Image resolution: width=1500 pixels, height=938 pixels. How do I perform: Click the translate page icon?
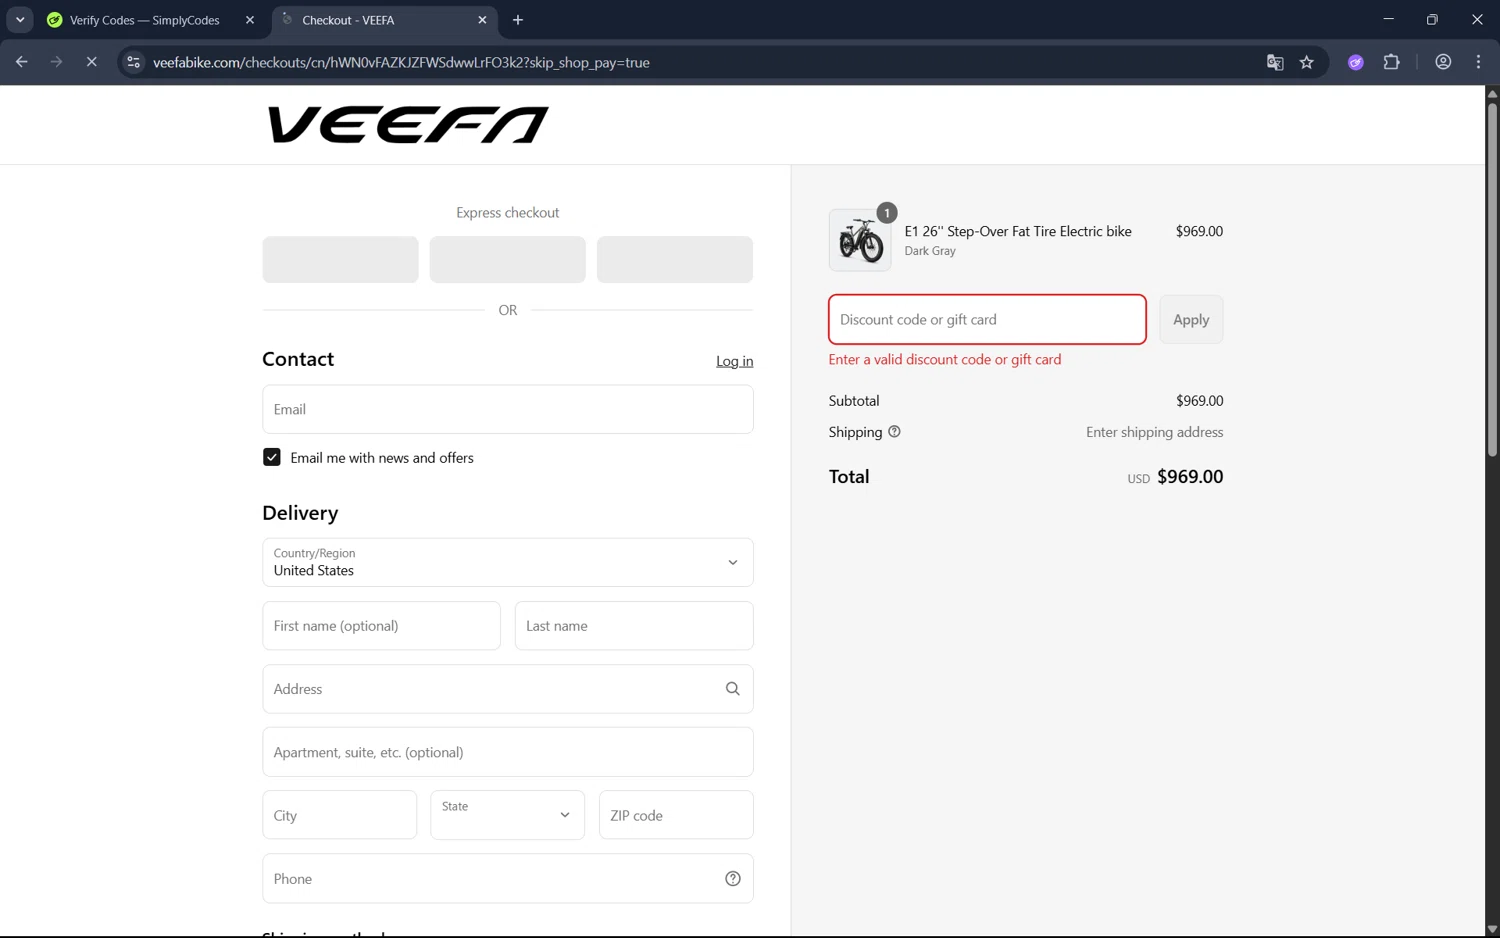coord(1275,62)
